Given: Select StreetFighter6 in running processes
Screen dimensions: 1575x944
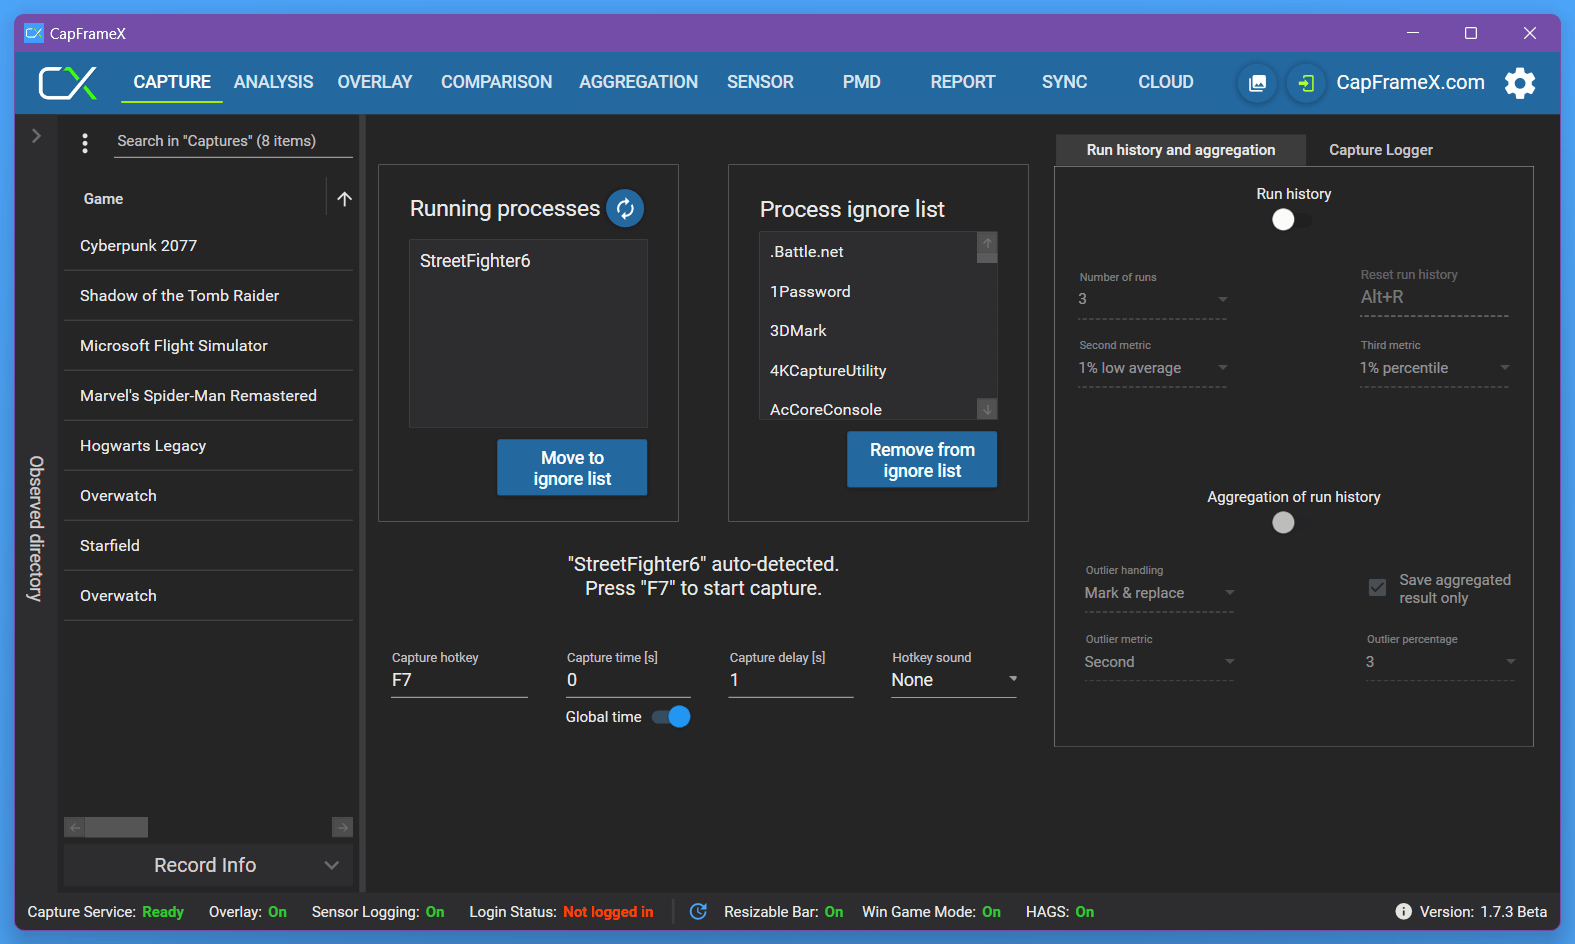Looking at the screenshot, I should [x=528, y=261].
